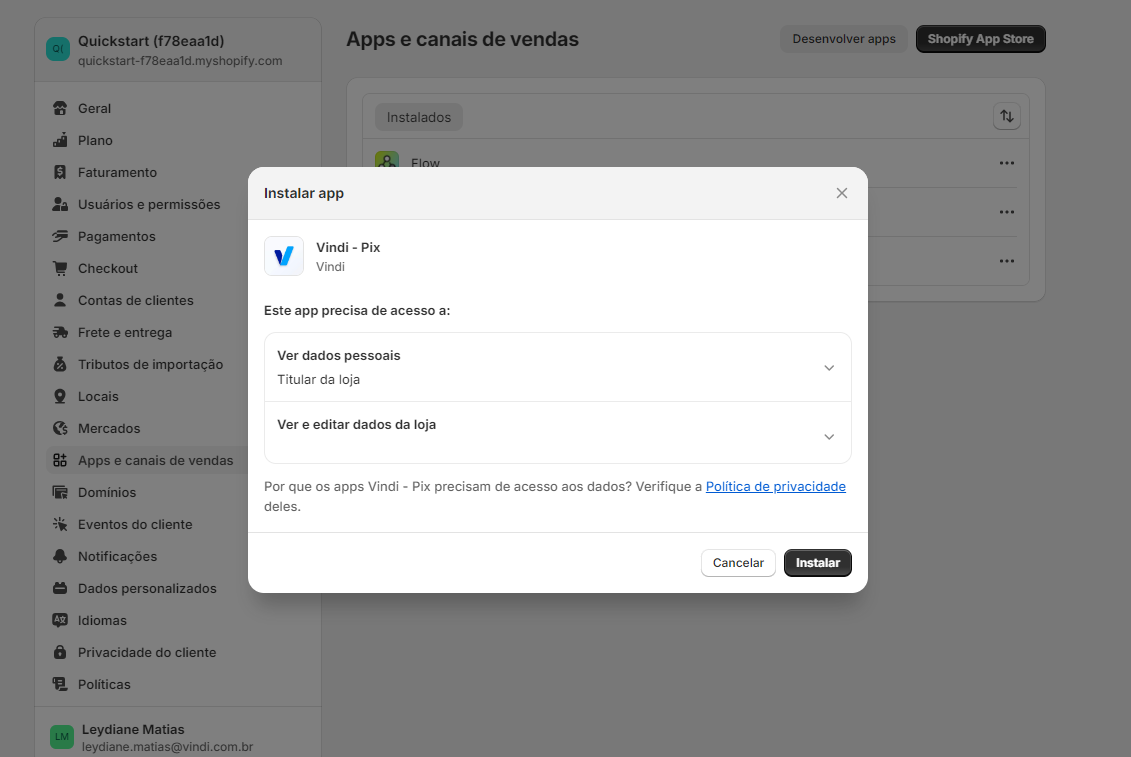
Task: Expand the Ver dados pessoais permission
Action: [557, 367]
